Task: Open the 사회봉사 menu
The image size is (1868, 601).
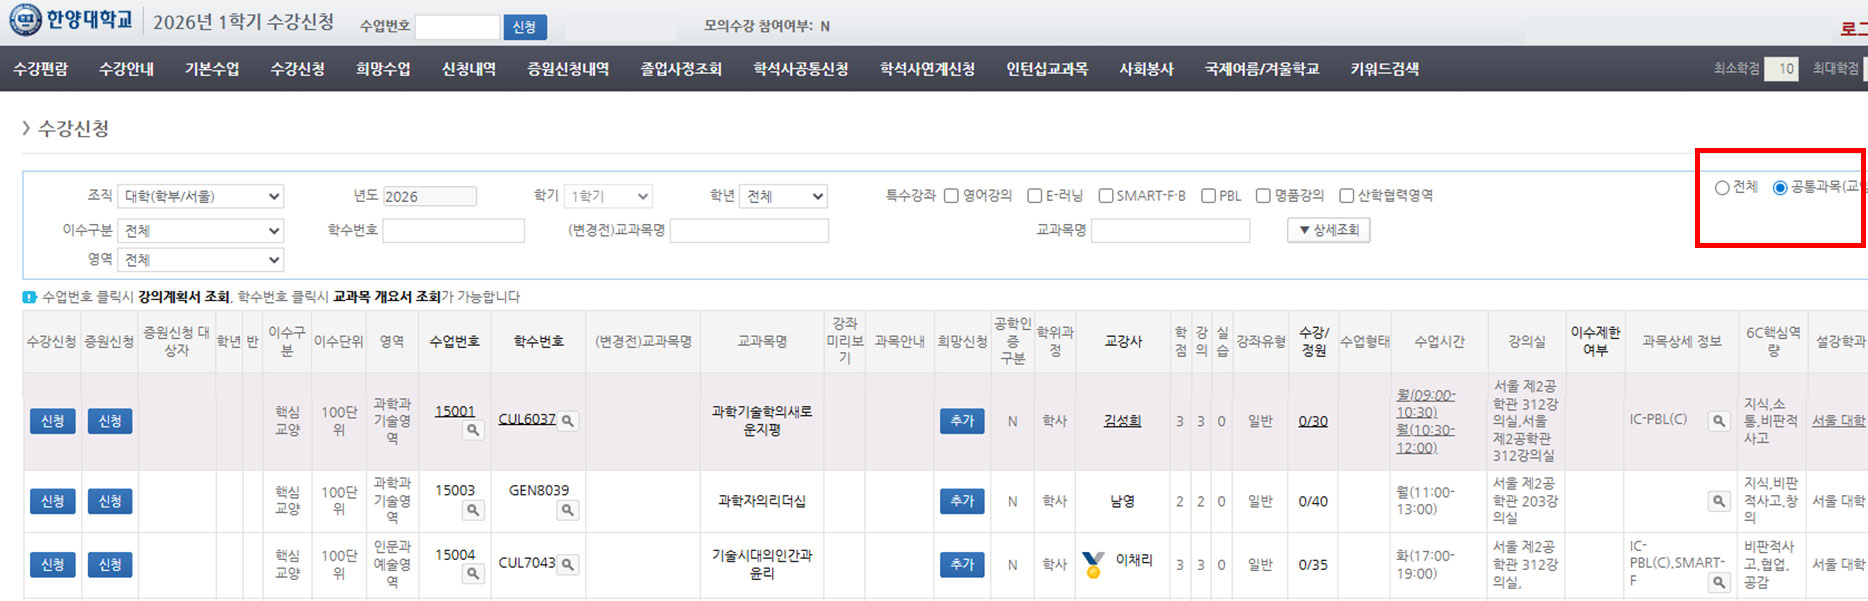Action: pyautogui.click(x=1146, y=69)
